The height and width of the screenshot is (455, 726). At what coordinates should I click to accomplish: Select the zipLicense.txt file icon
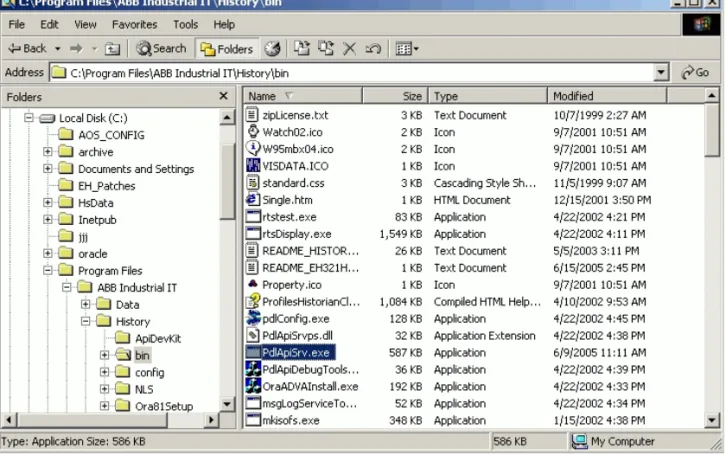[252, 115]
